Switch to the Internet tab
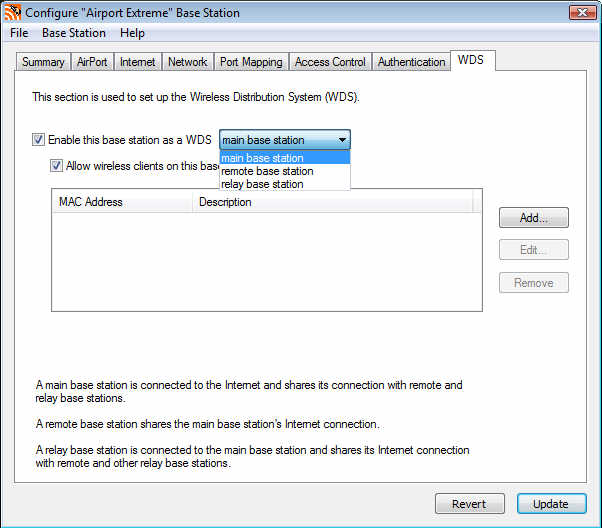The image size is (602, 528). (x=137, y=62)
